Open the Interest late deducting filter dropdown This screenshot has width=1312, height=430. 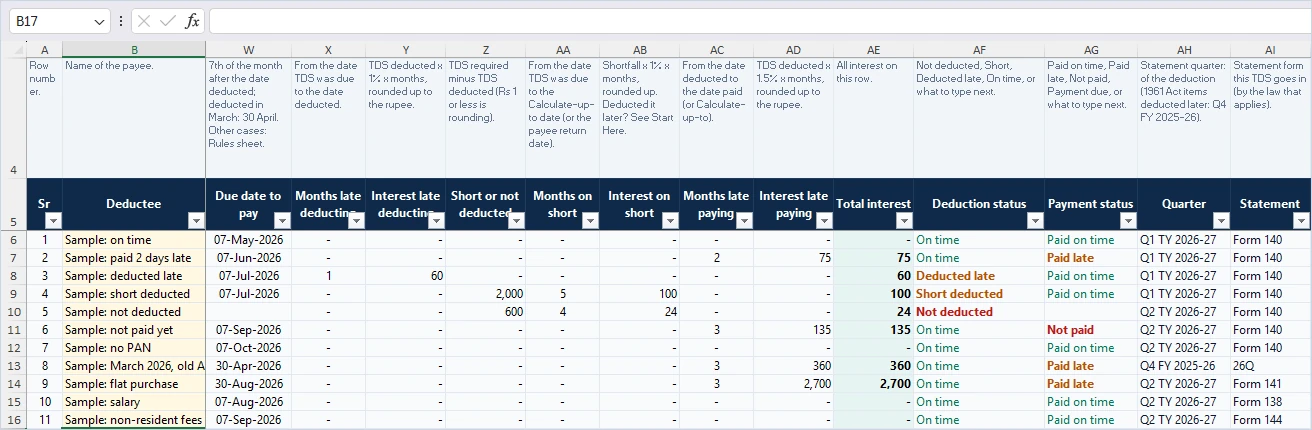coord(437,221)
